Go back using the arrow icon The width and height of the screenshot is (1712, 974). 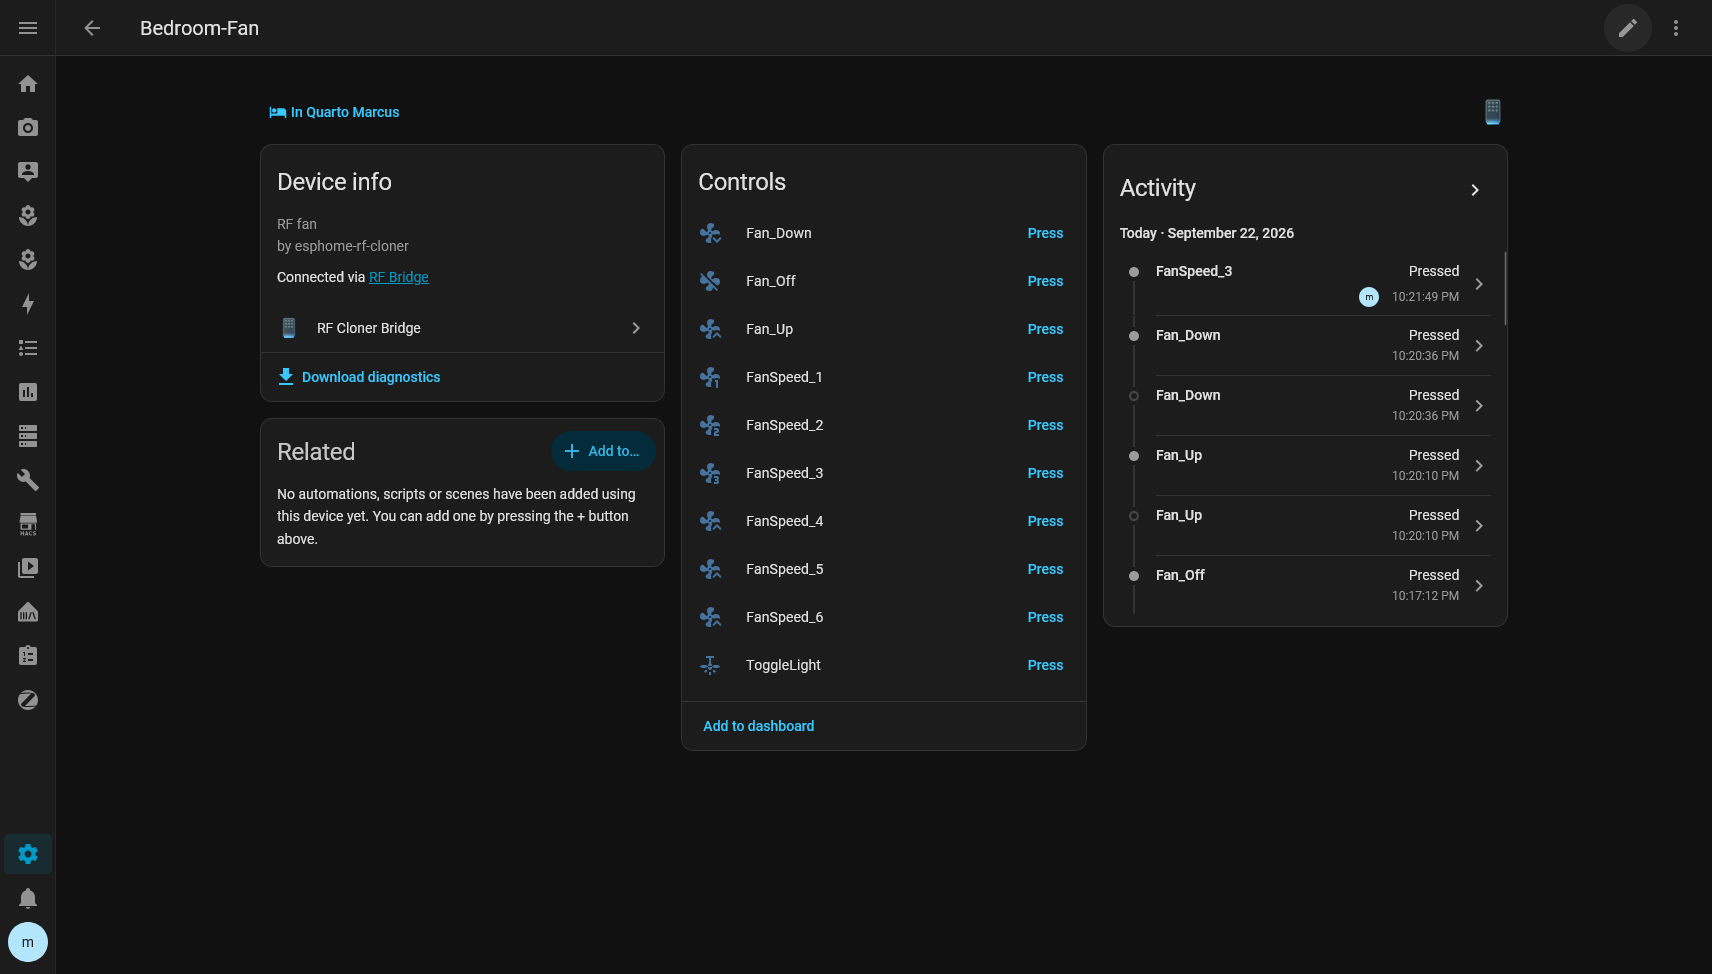point(92,28)
